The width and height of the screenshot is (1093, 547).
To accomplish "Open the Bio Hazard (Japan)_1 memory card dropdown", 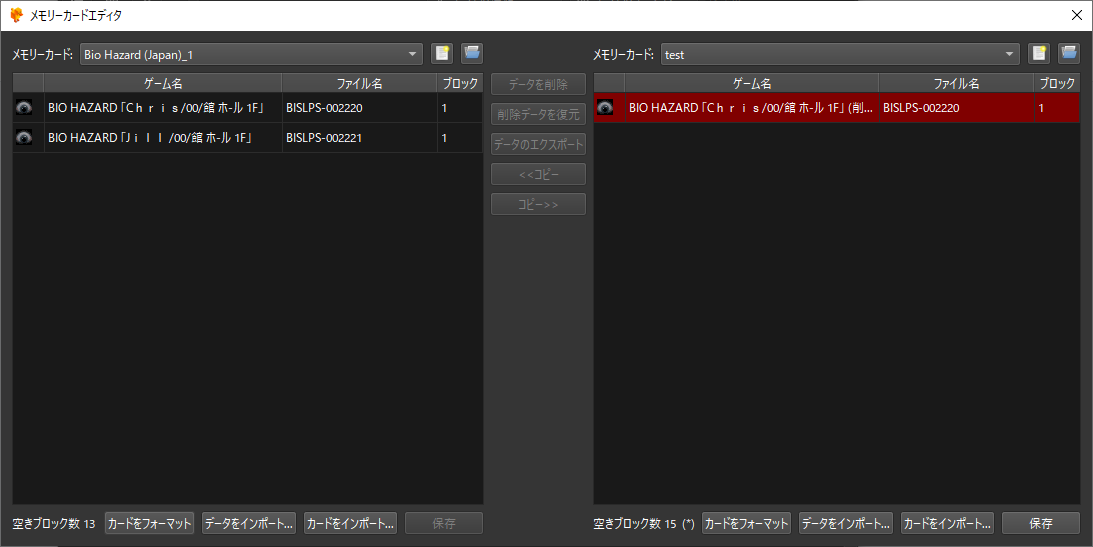I will point(252,54).
